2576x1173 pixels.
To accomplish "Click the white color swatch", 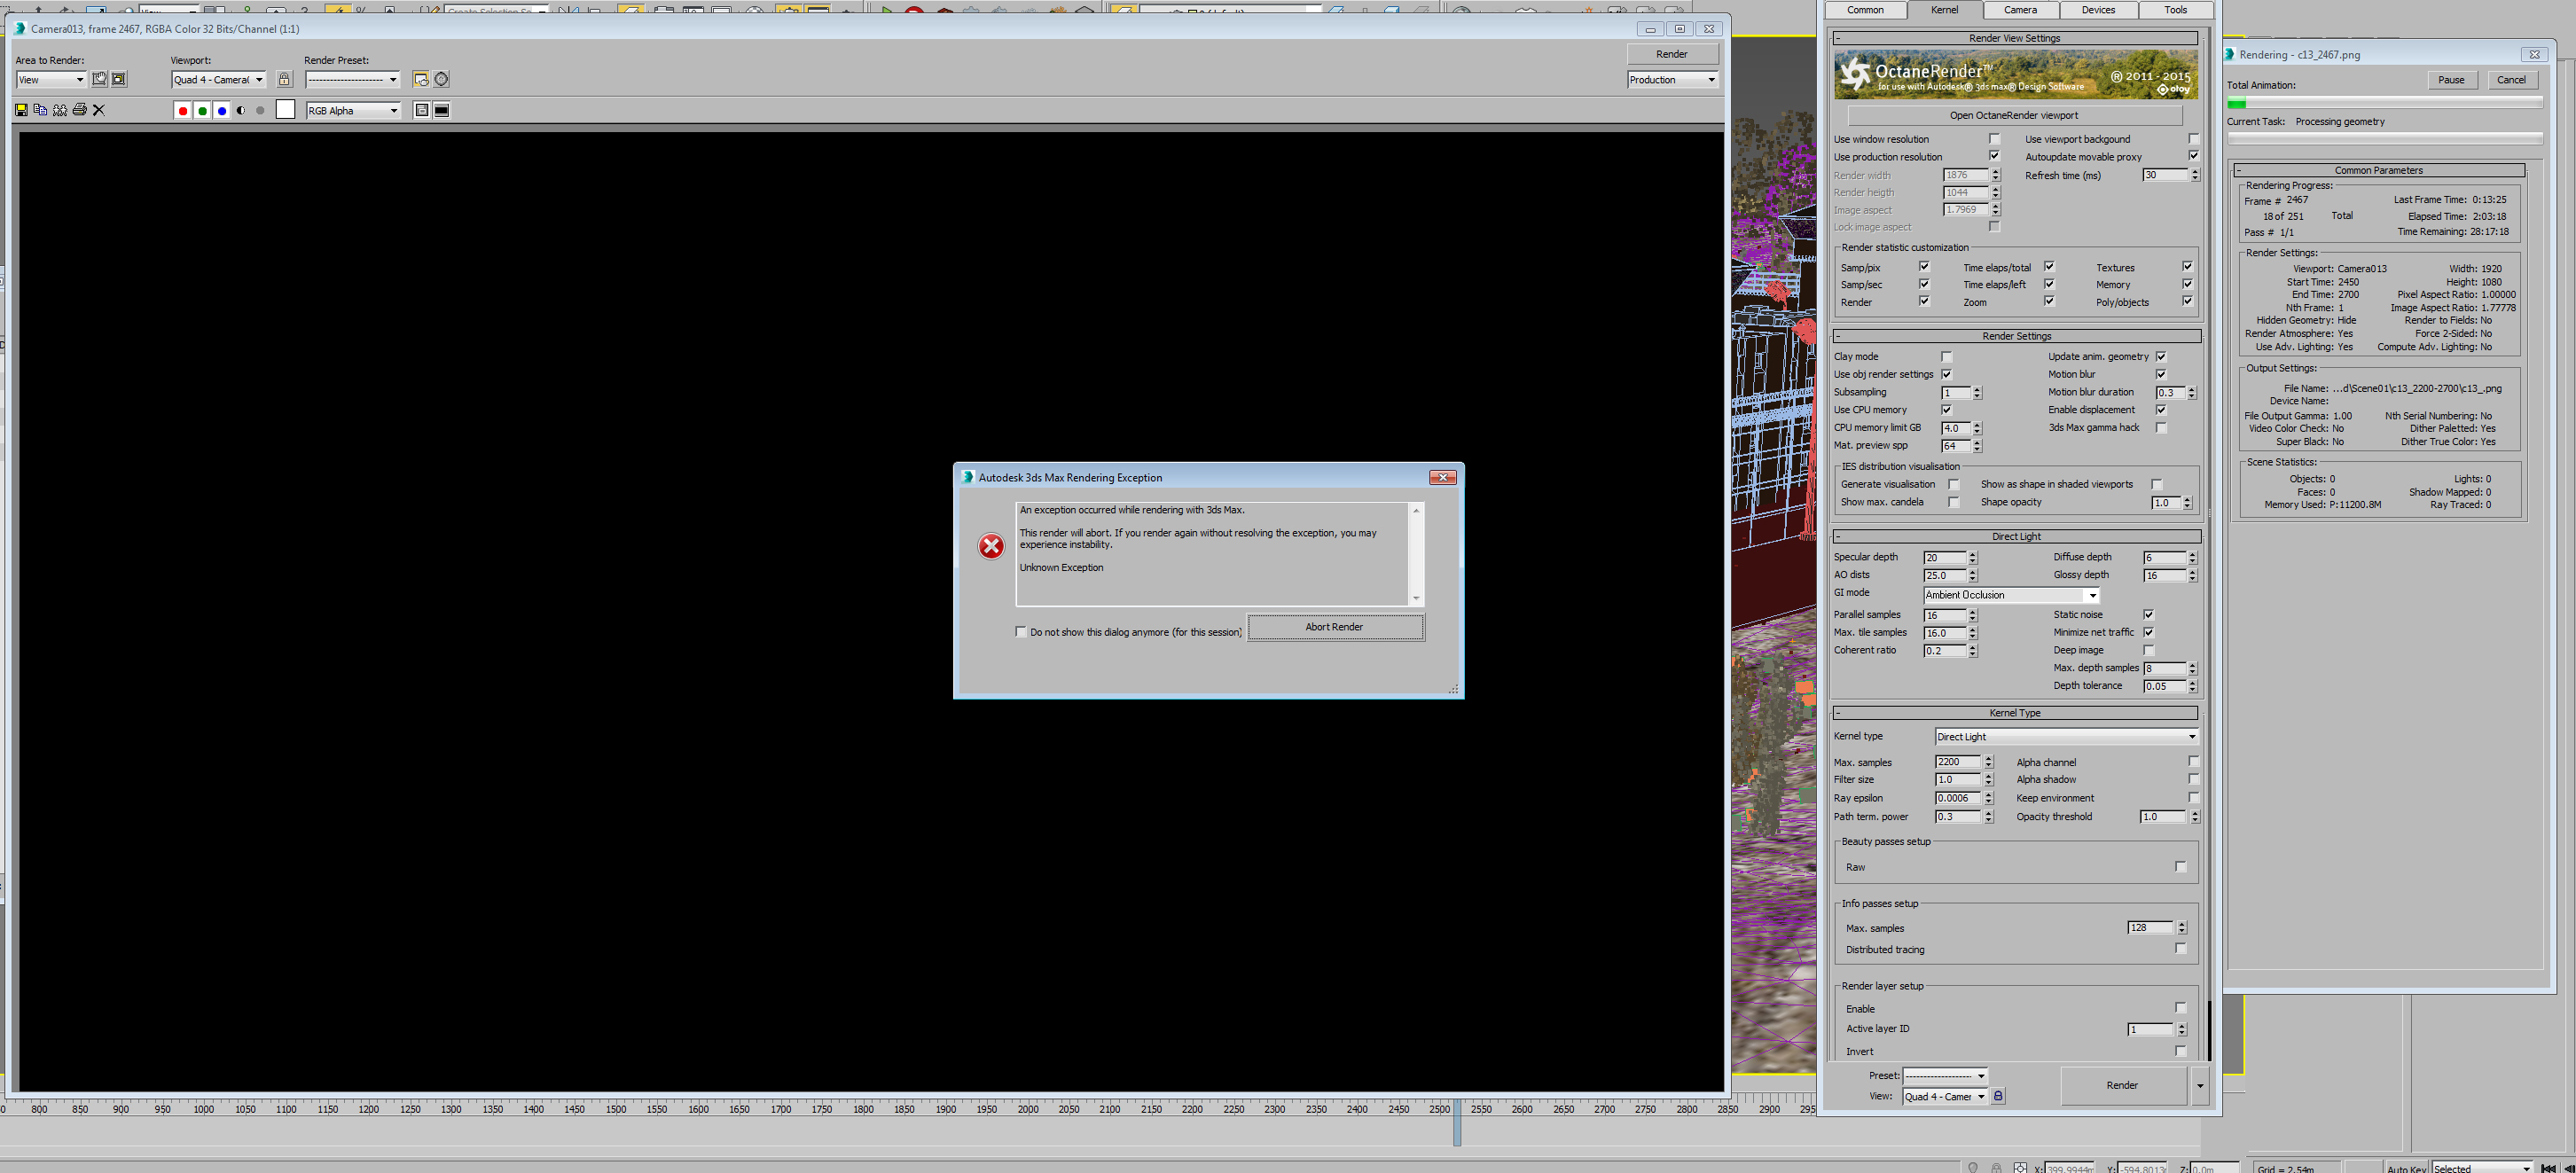I will pos(285,110).
